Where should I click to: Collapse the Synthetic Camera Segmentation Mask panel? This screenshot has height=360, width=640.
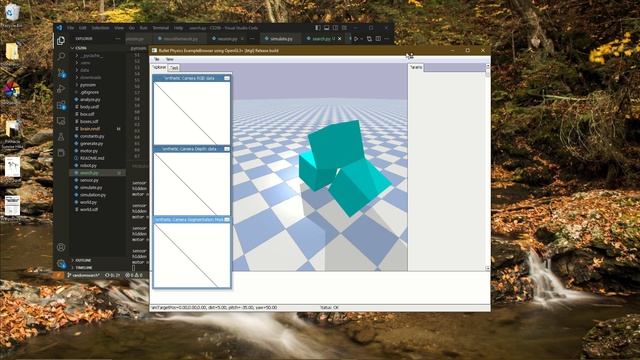227,220
